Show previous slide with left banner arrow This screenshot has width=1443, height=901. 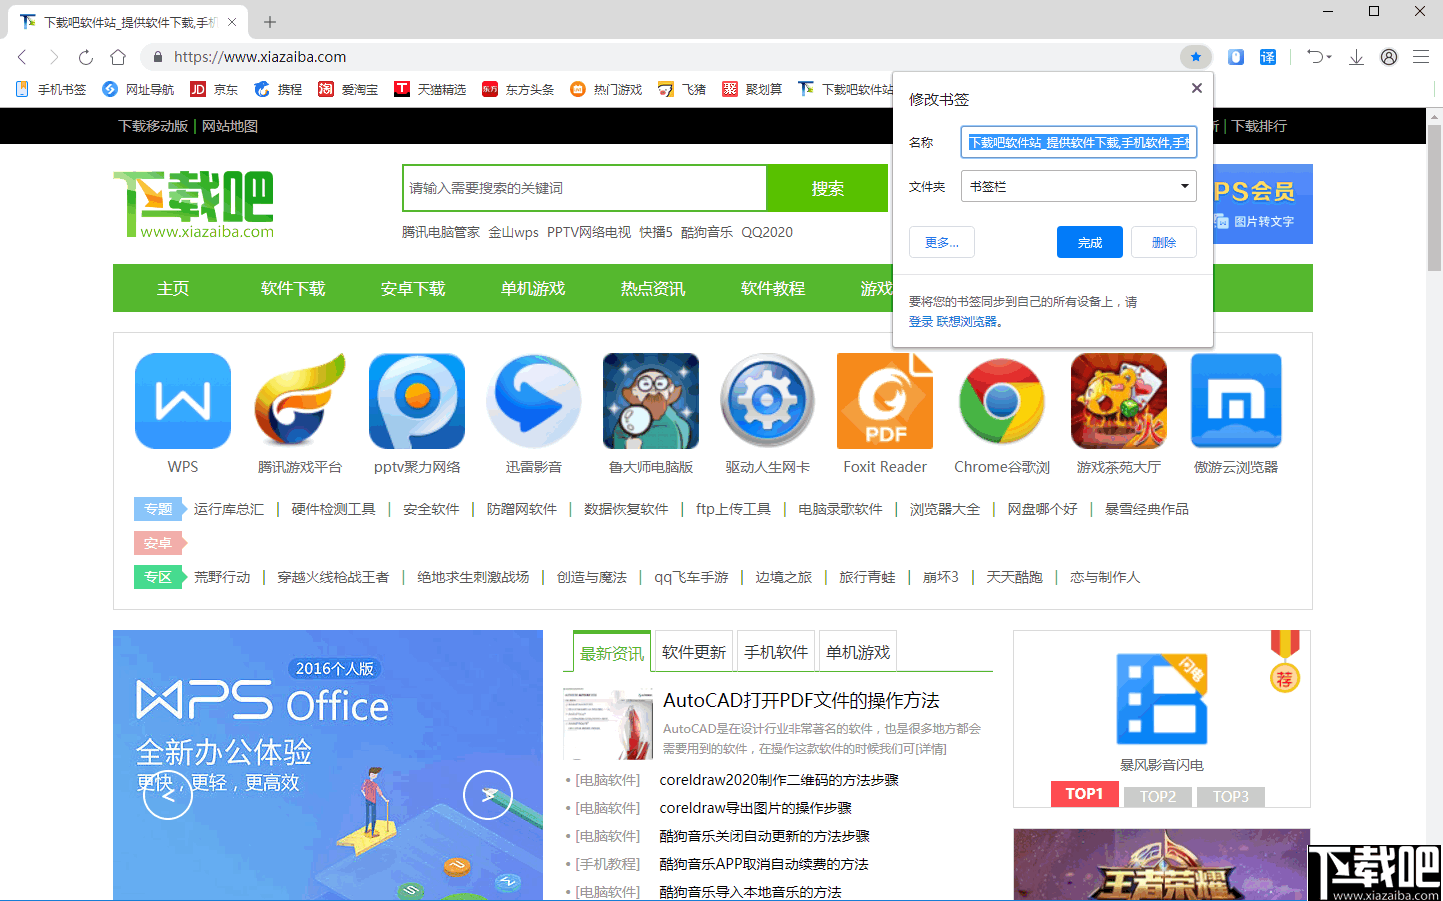pos(168,795)
